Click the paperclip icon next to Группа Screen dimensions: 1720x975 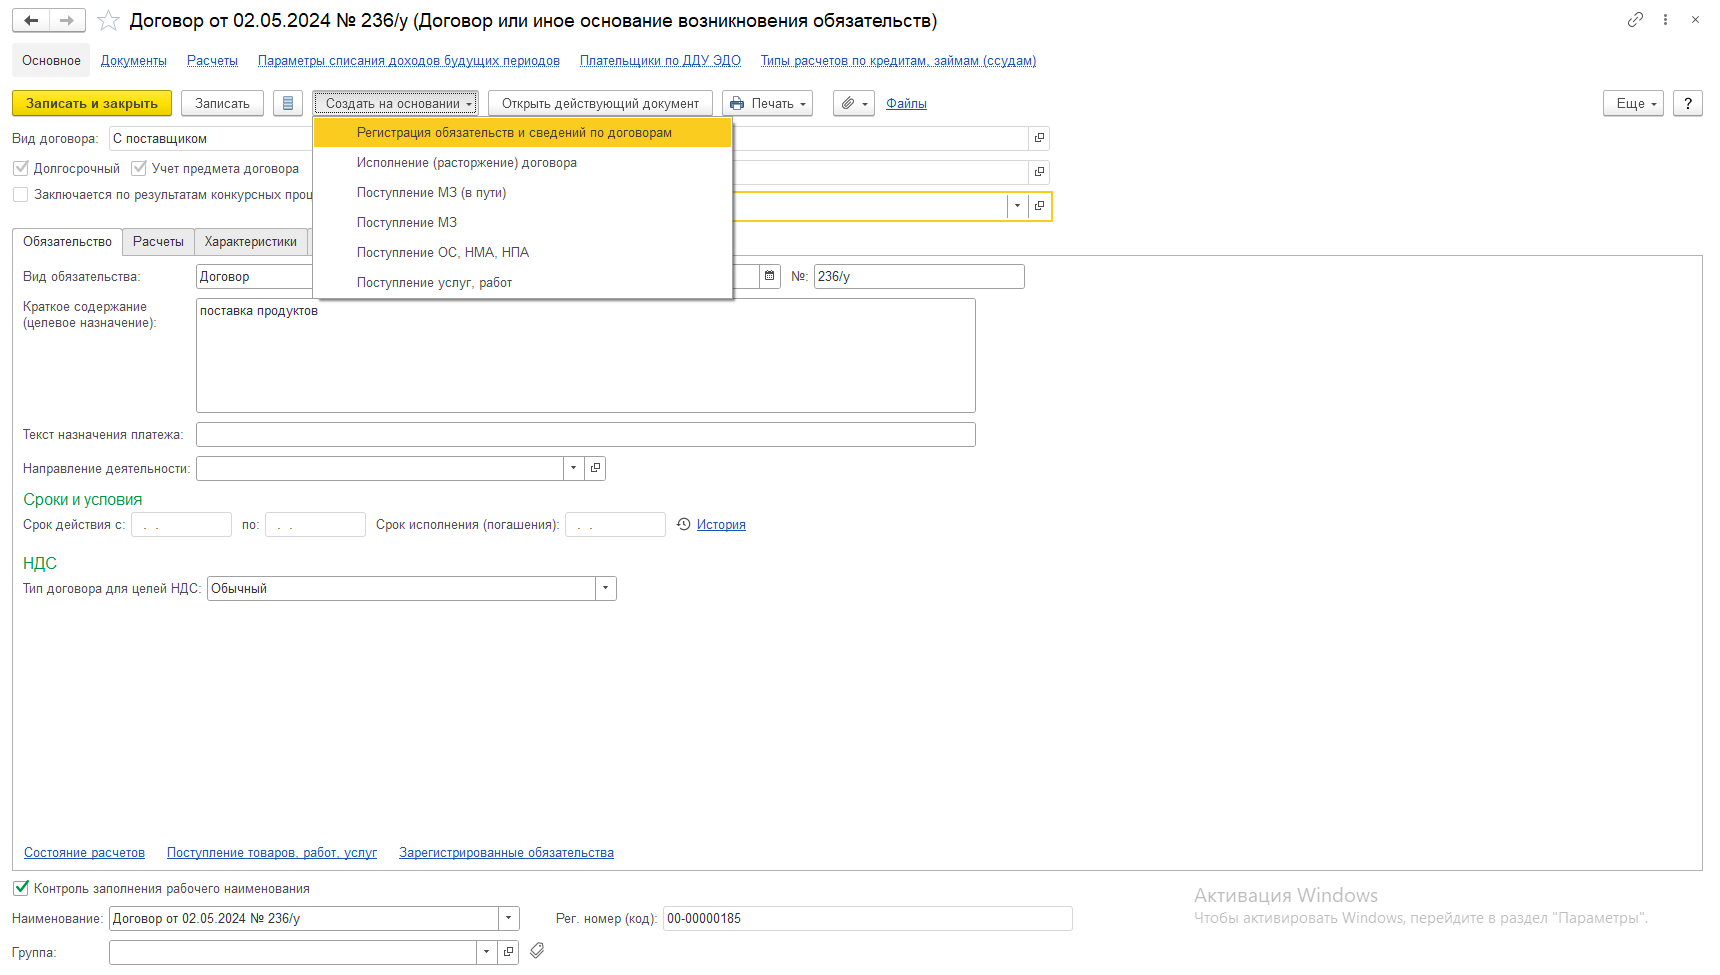point(537,951)
